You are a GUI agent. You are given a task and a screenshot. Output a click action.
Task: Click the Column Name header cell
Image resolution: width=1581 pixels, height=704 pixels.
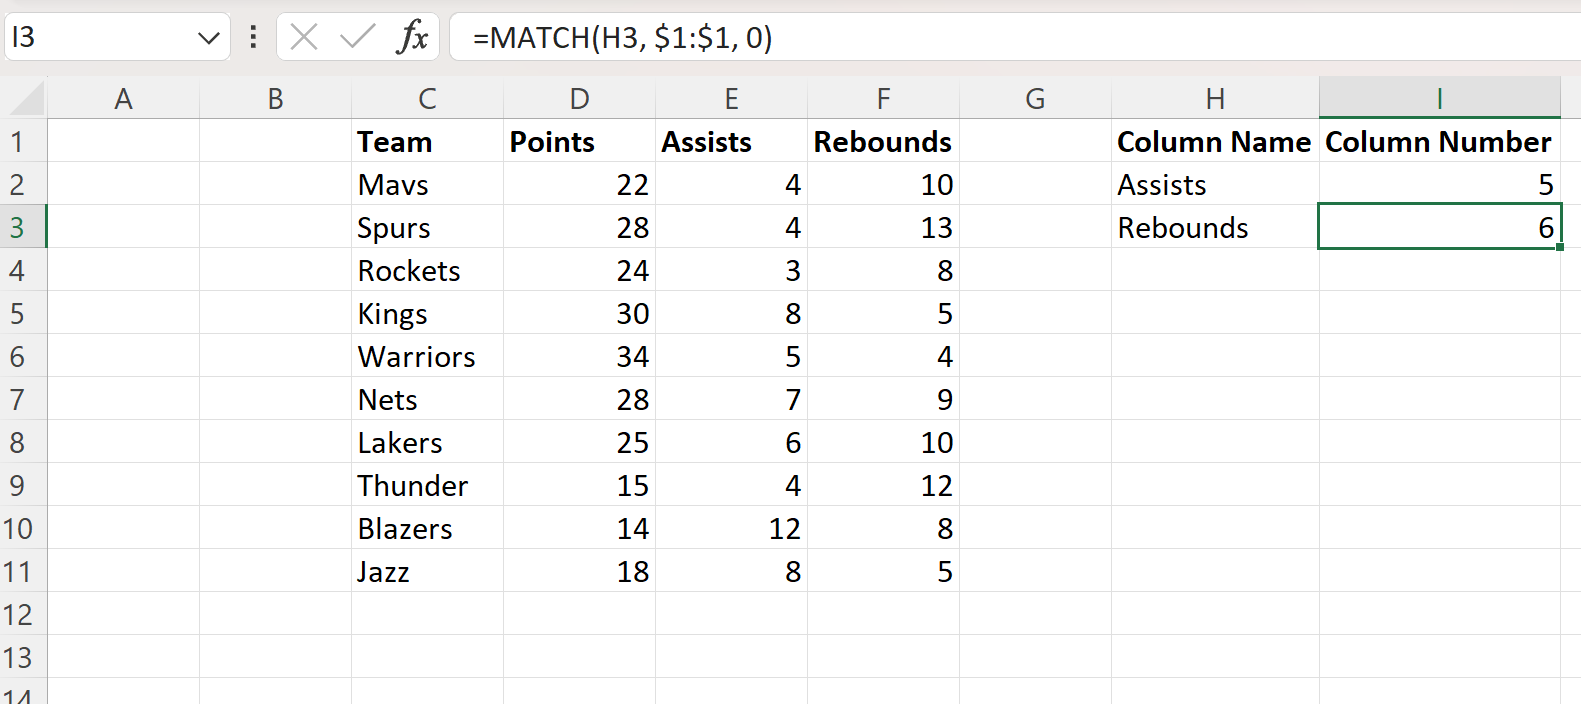(x=1214, y=142)
